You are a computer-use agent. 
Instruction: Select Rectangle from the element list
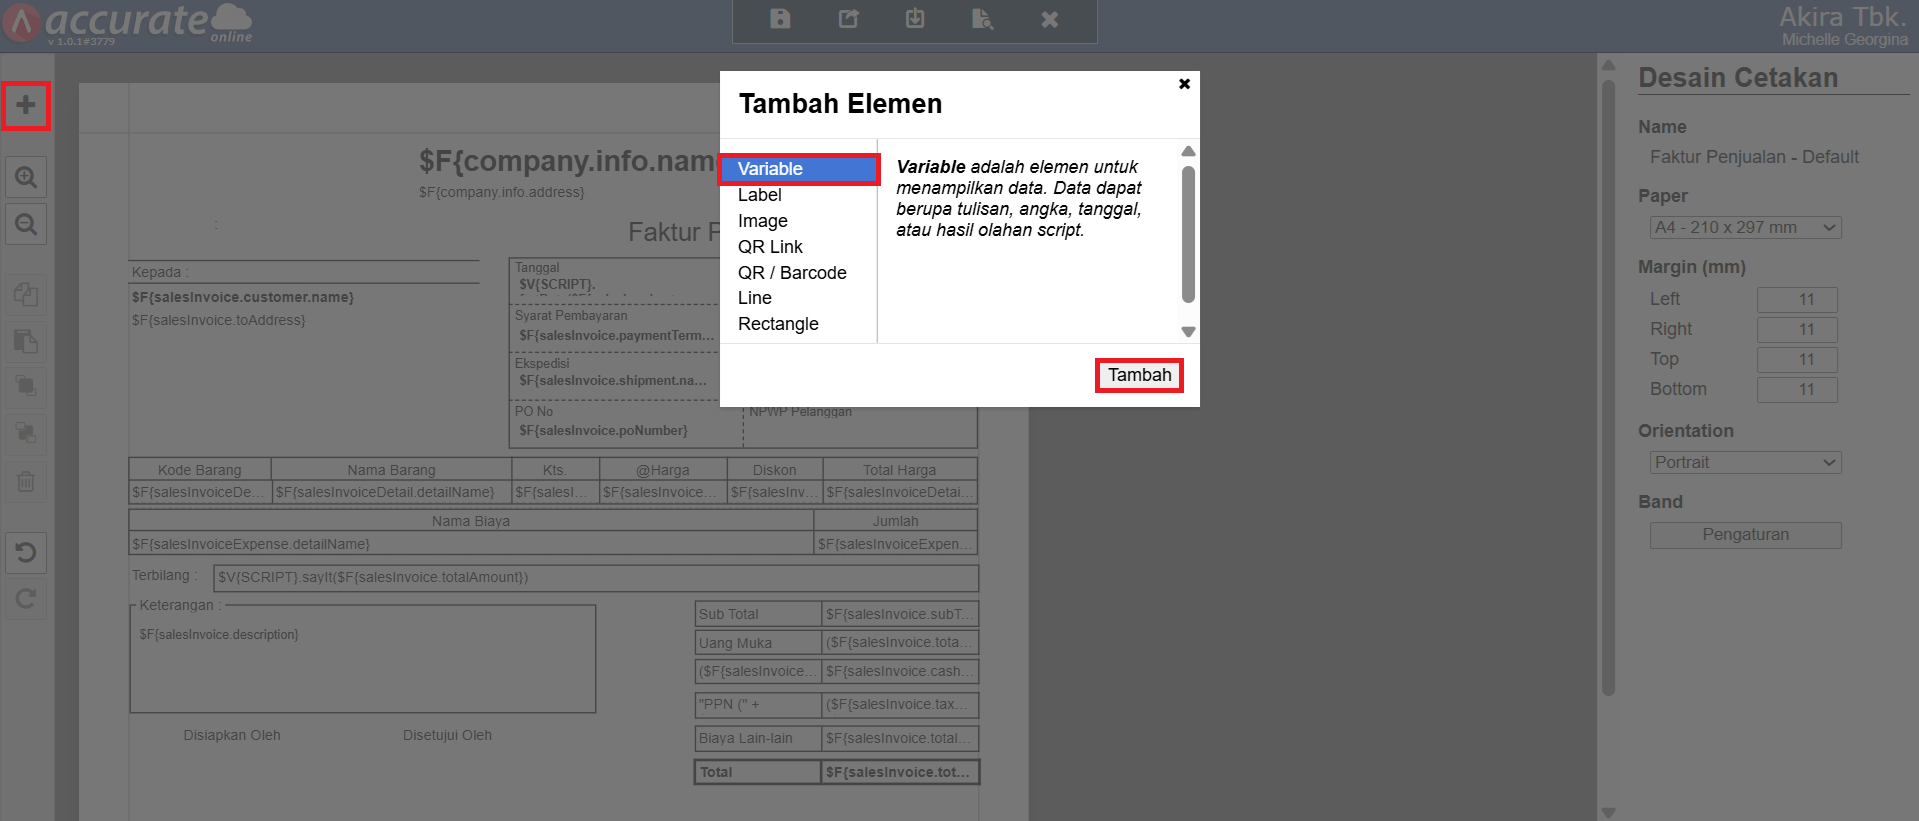click(778, 324)
